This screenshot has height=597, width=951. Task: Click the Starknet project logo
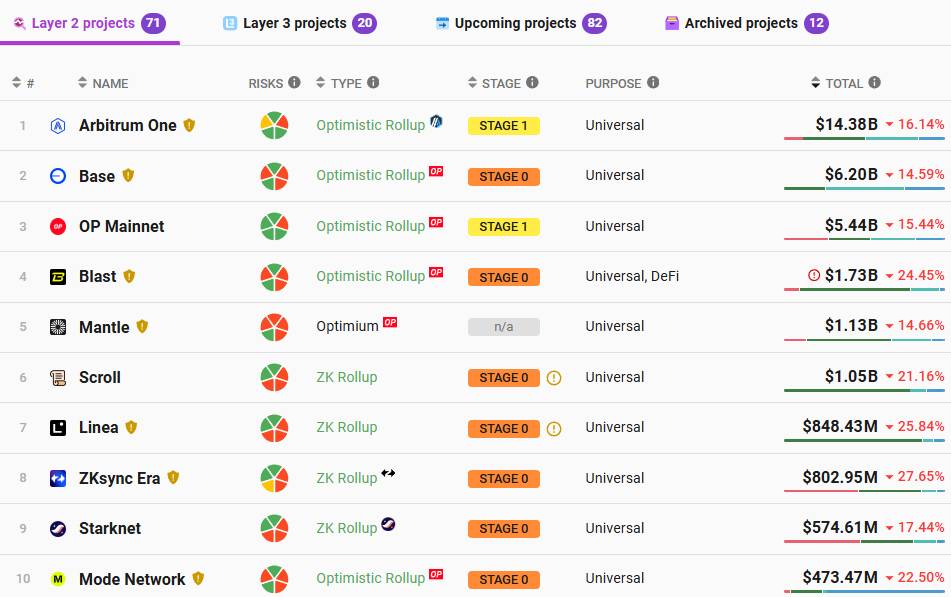(x=58, y=529)
